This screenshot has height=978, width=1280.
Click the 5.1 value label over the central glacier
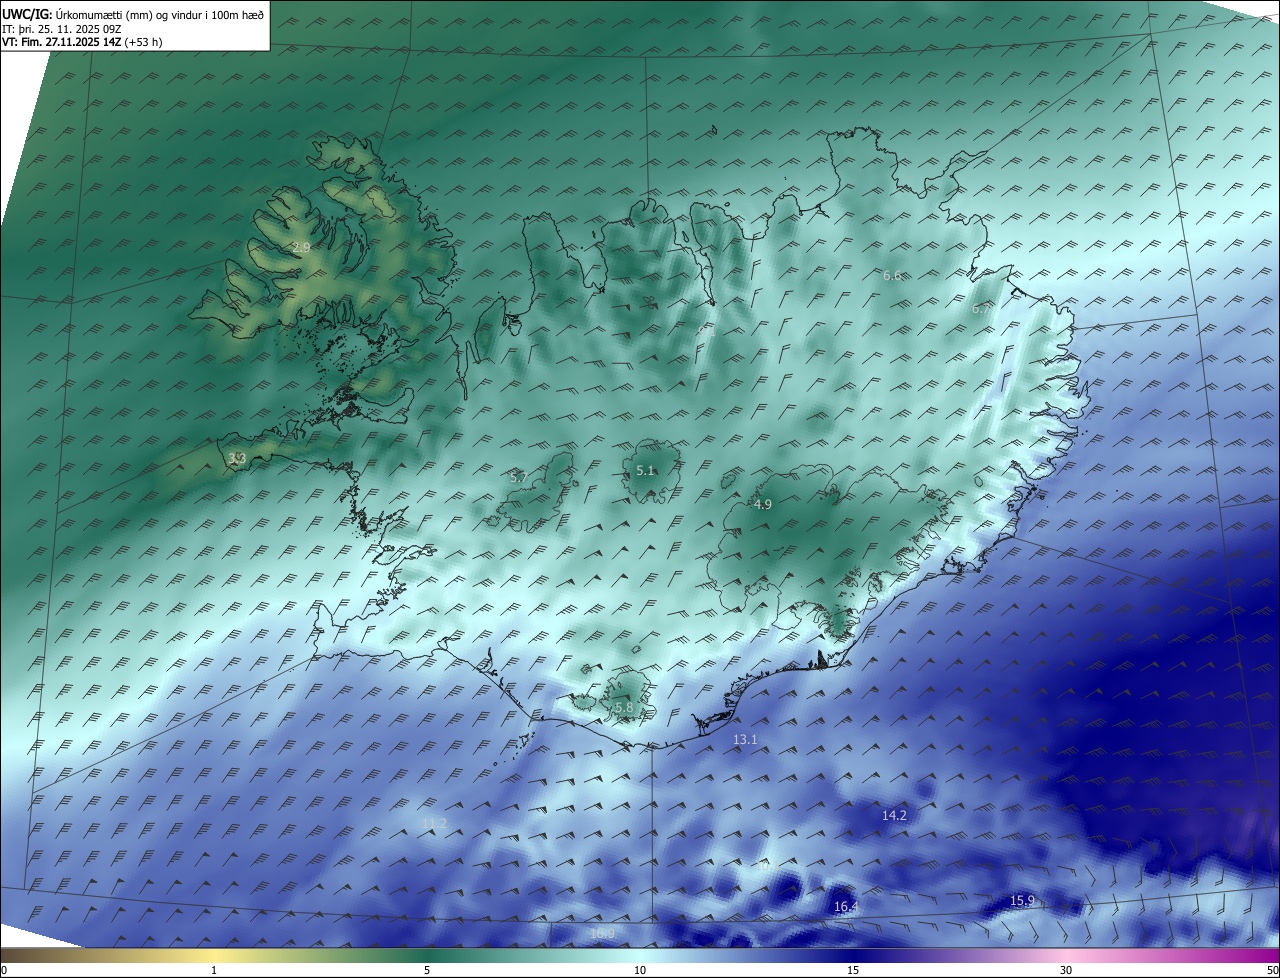pyautogui.click(x=645, y=470)
